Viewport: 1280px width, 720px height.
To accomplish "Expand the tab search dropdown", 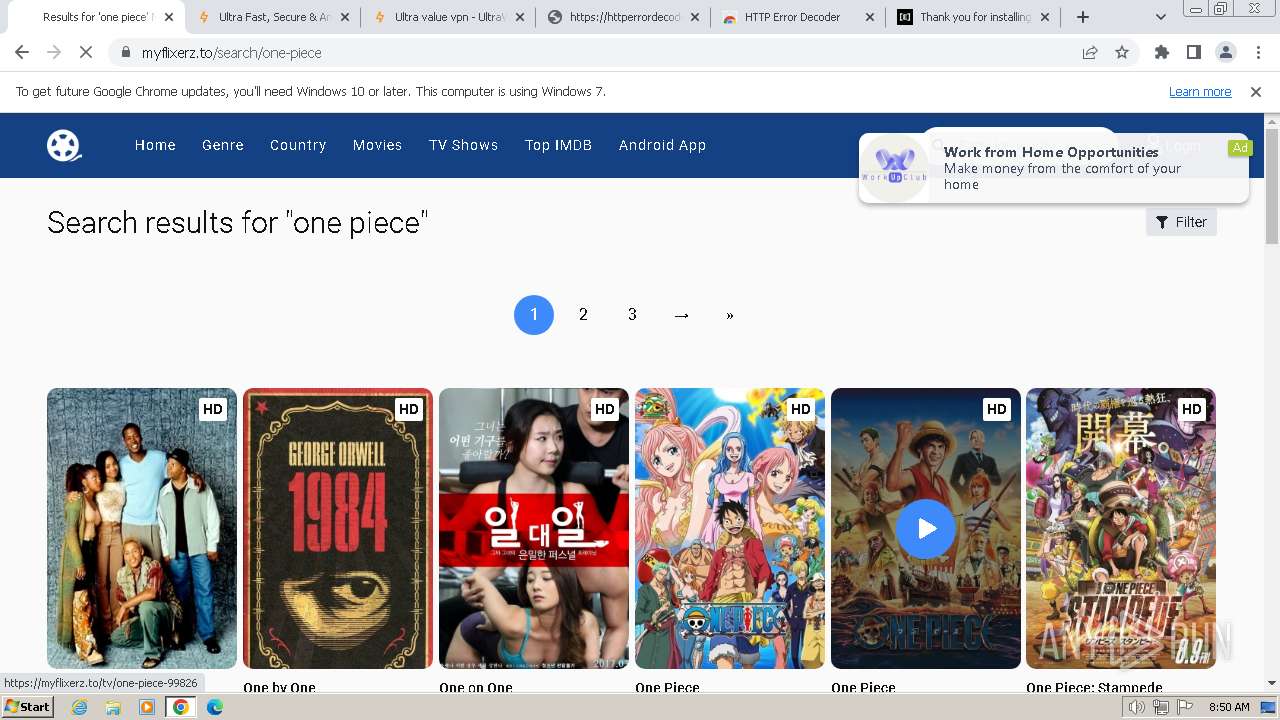I will [1161, 17].
